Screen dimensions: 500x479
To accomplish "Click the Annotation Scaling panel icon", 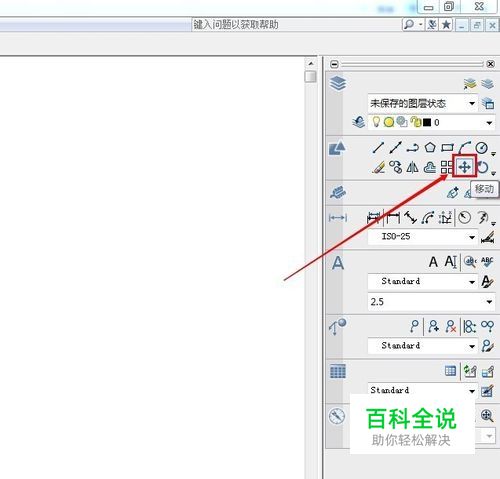I will (x=338, y=193).
